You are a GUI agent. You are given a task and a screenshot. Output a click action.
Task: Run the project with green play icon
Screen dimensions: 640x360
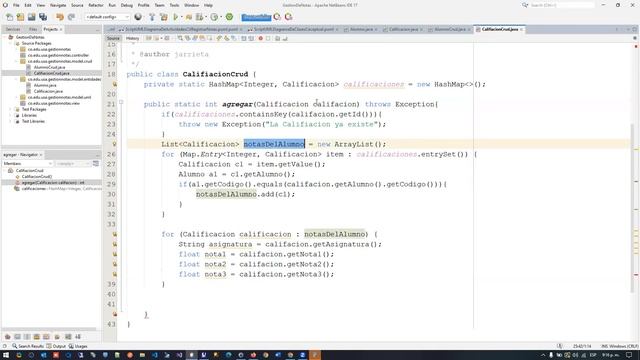tap(176, 17)
